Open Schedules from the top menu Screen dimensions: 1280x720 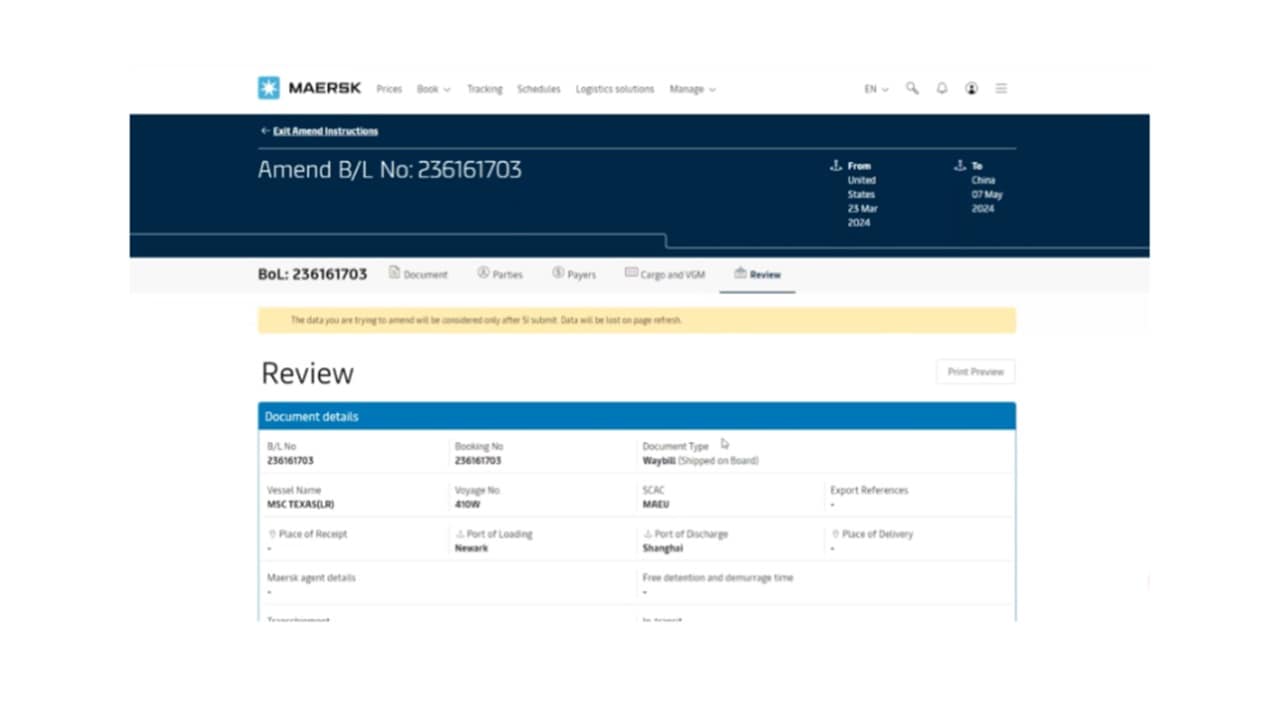point(538,89)
